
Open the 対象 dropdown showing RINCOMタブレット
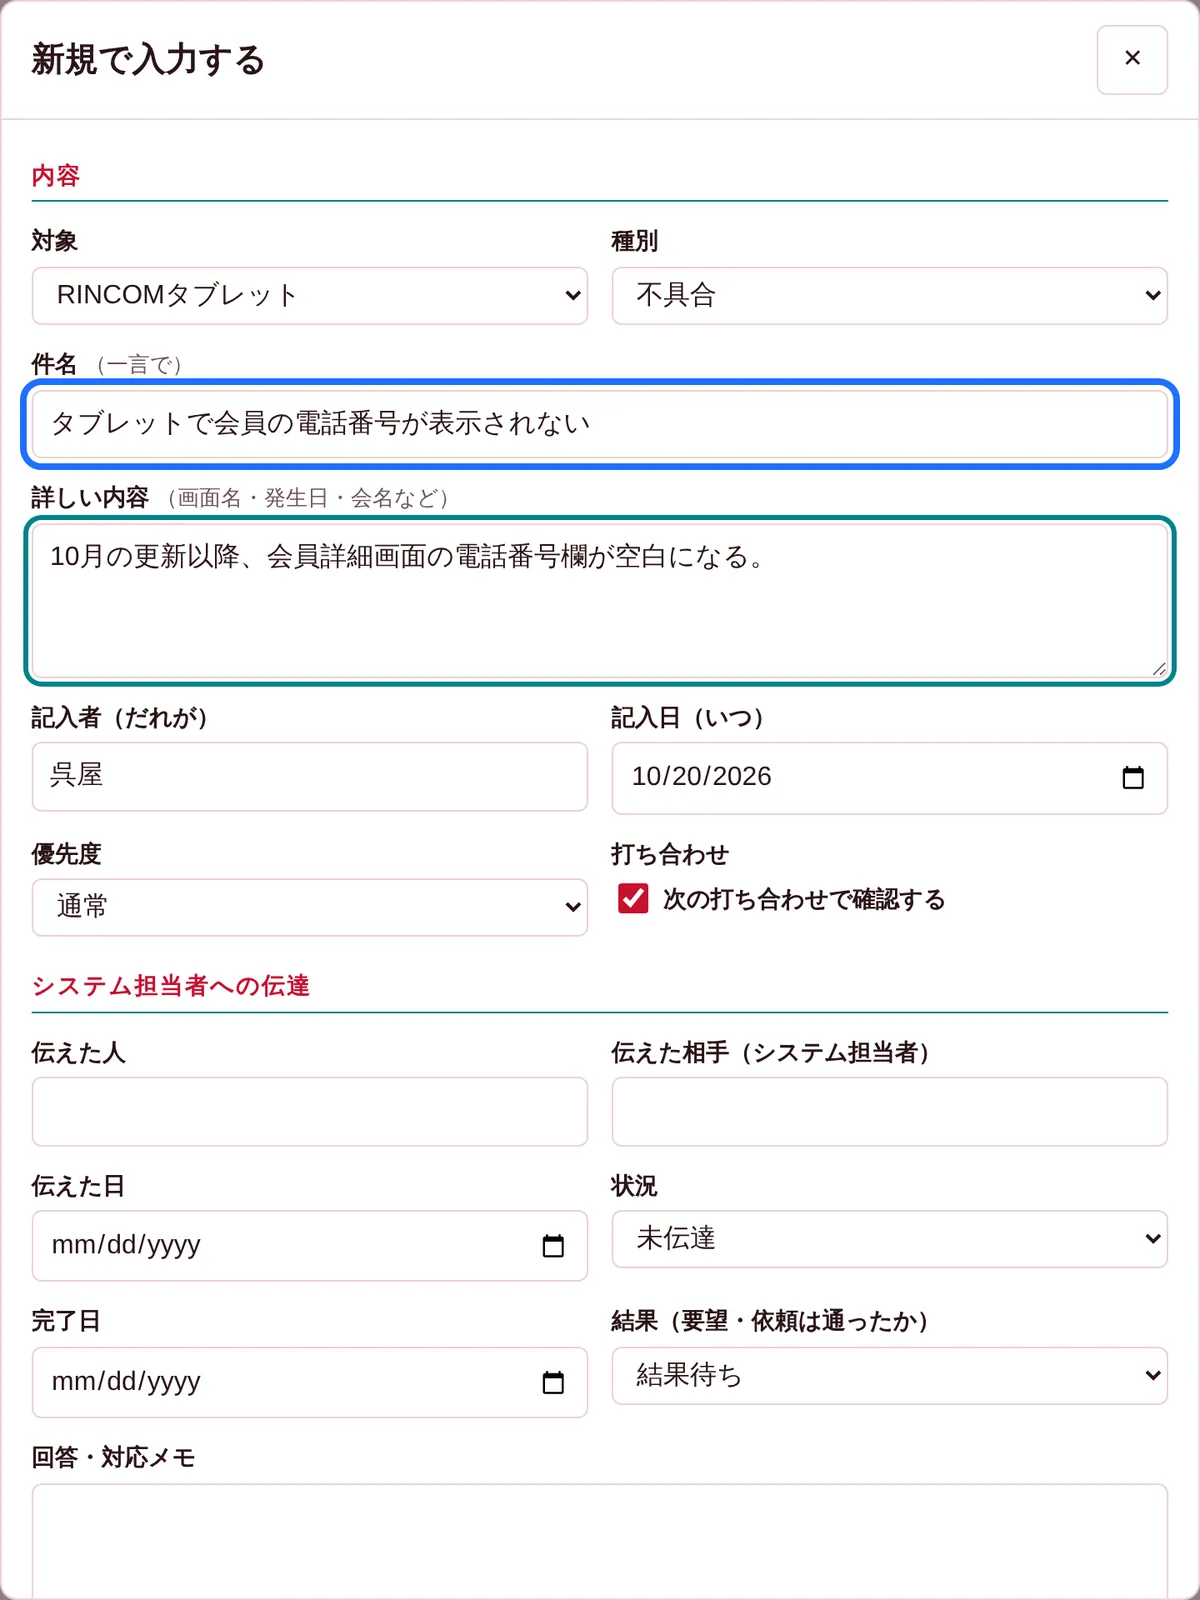[x=310, y=296]
